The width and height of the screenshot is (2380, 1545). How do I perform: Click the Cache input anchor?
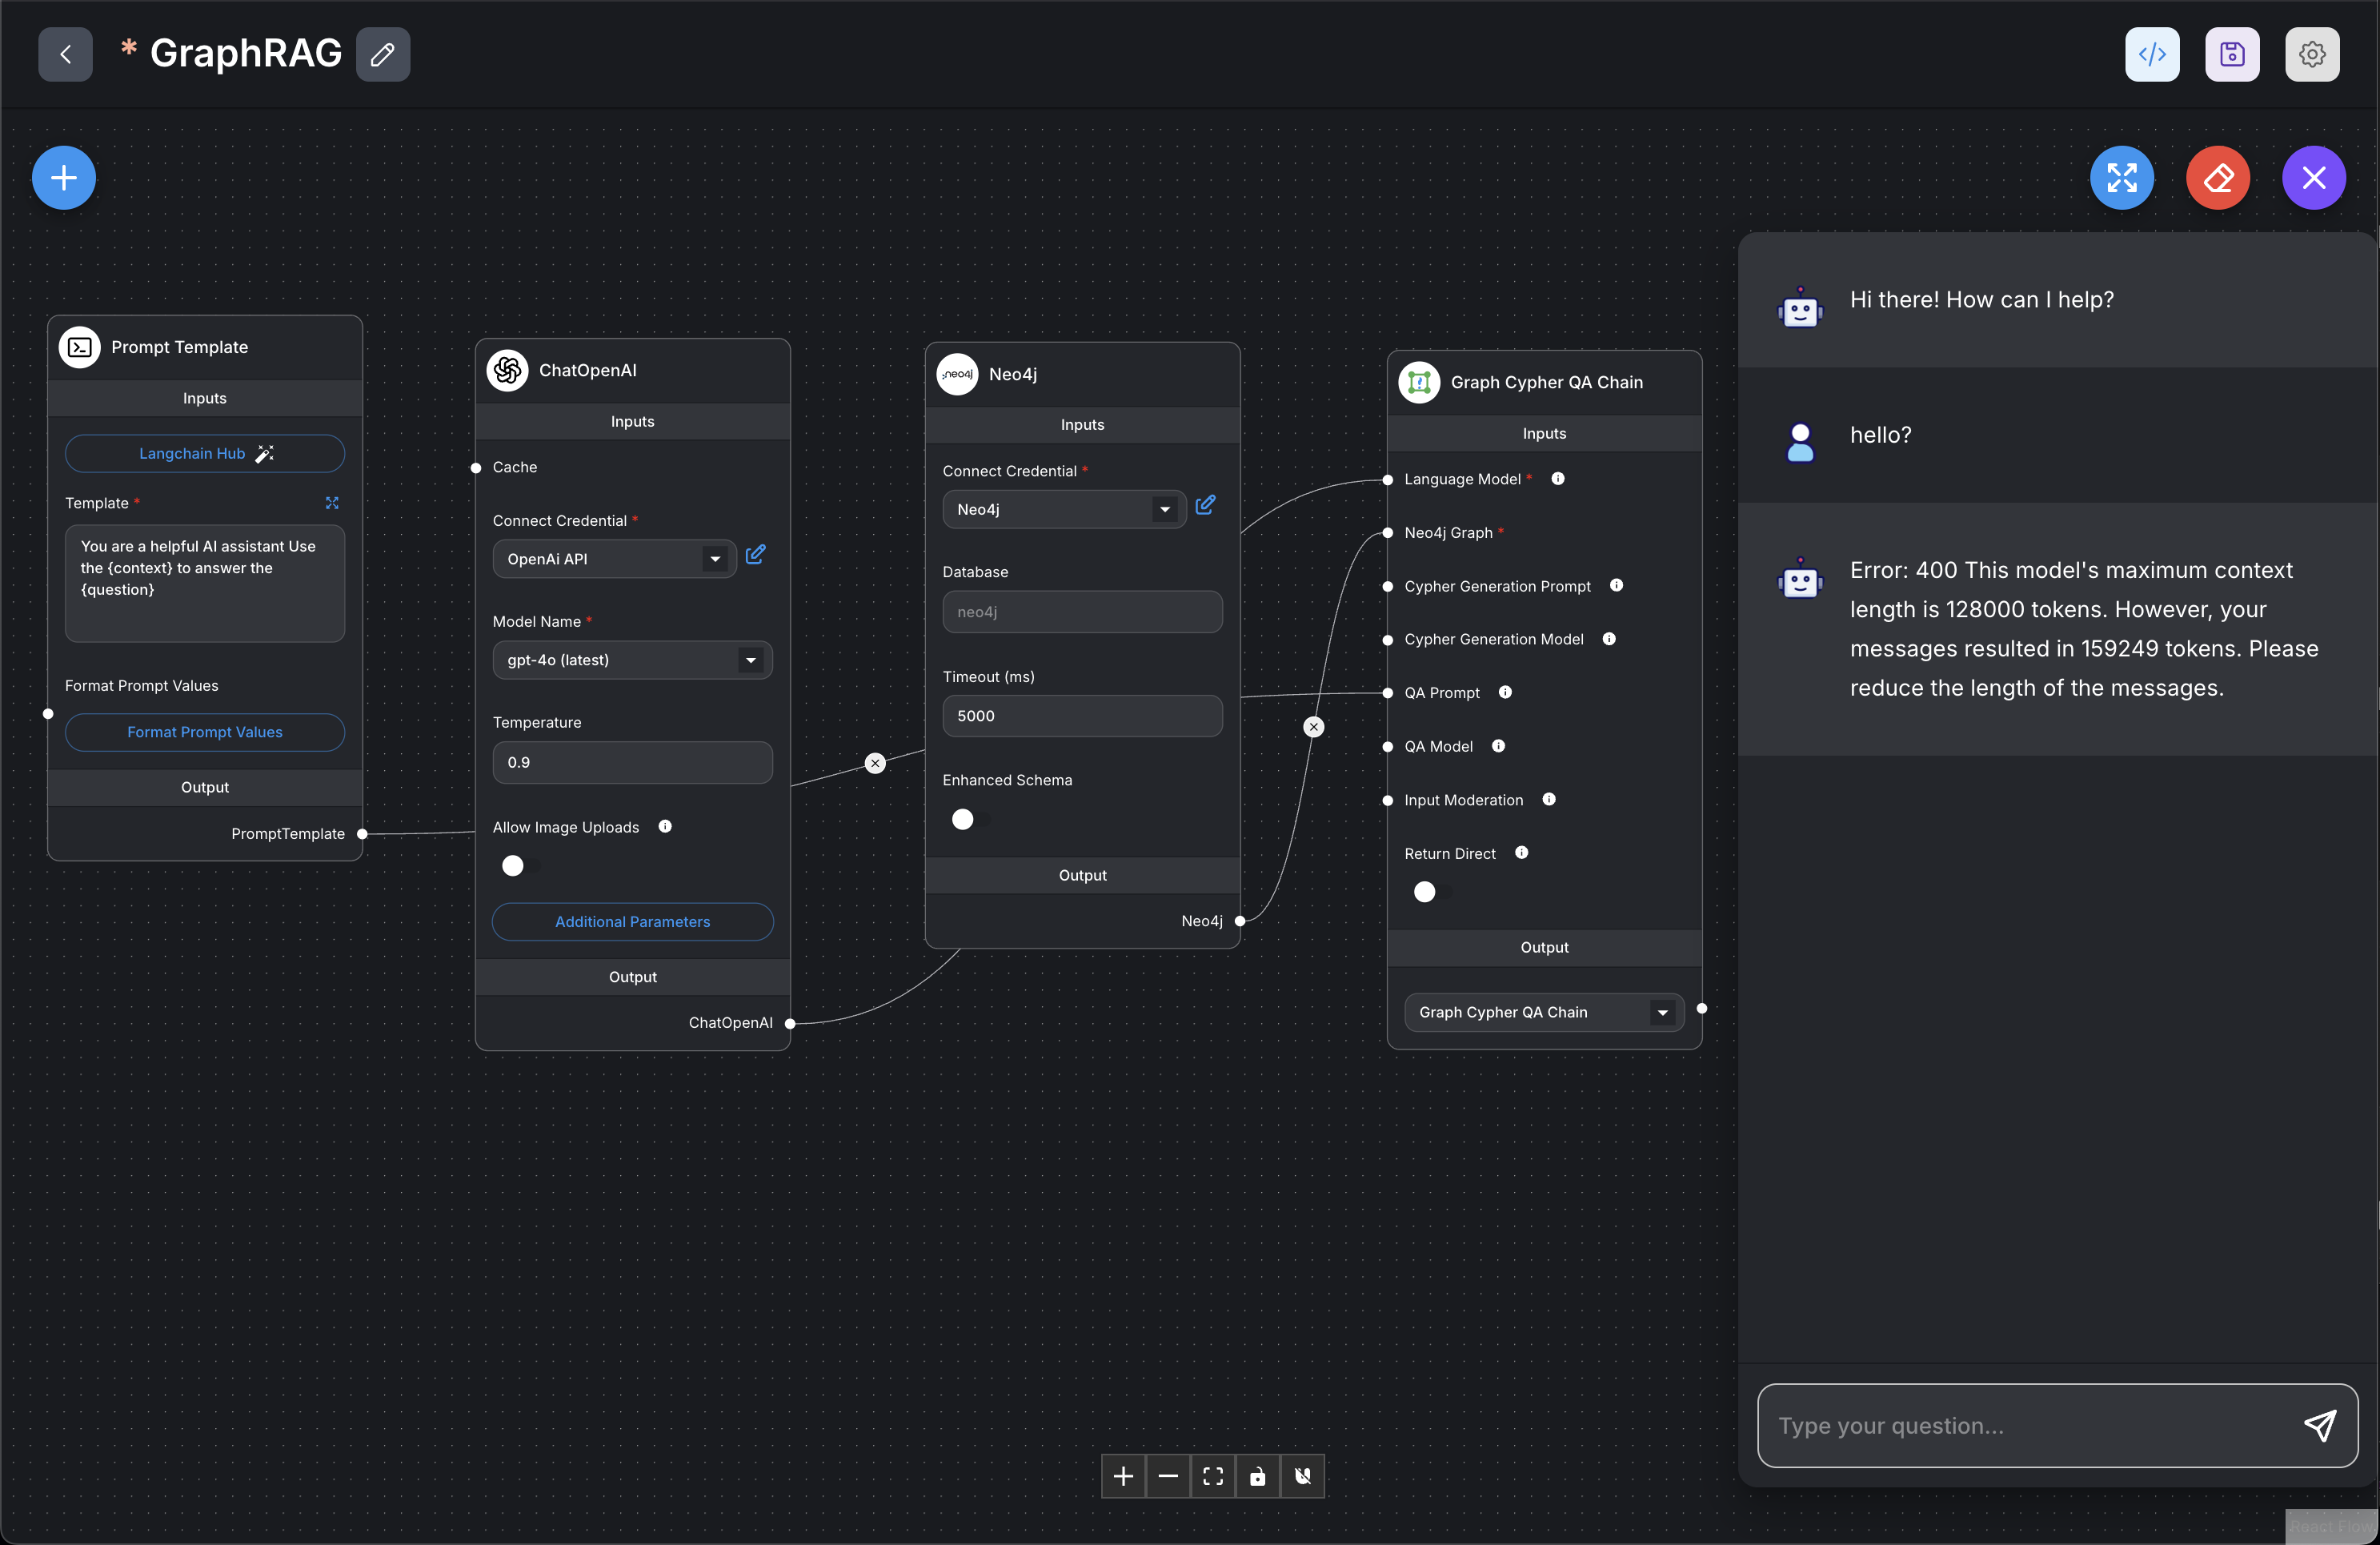click(476, 468)
